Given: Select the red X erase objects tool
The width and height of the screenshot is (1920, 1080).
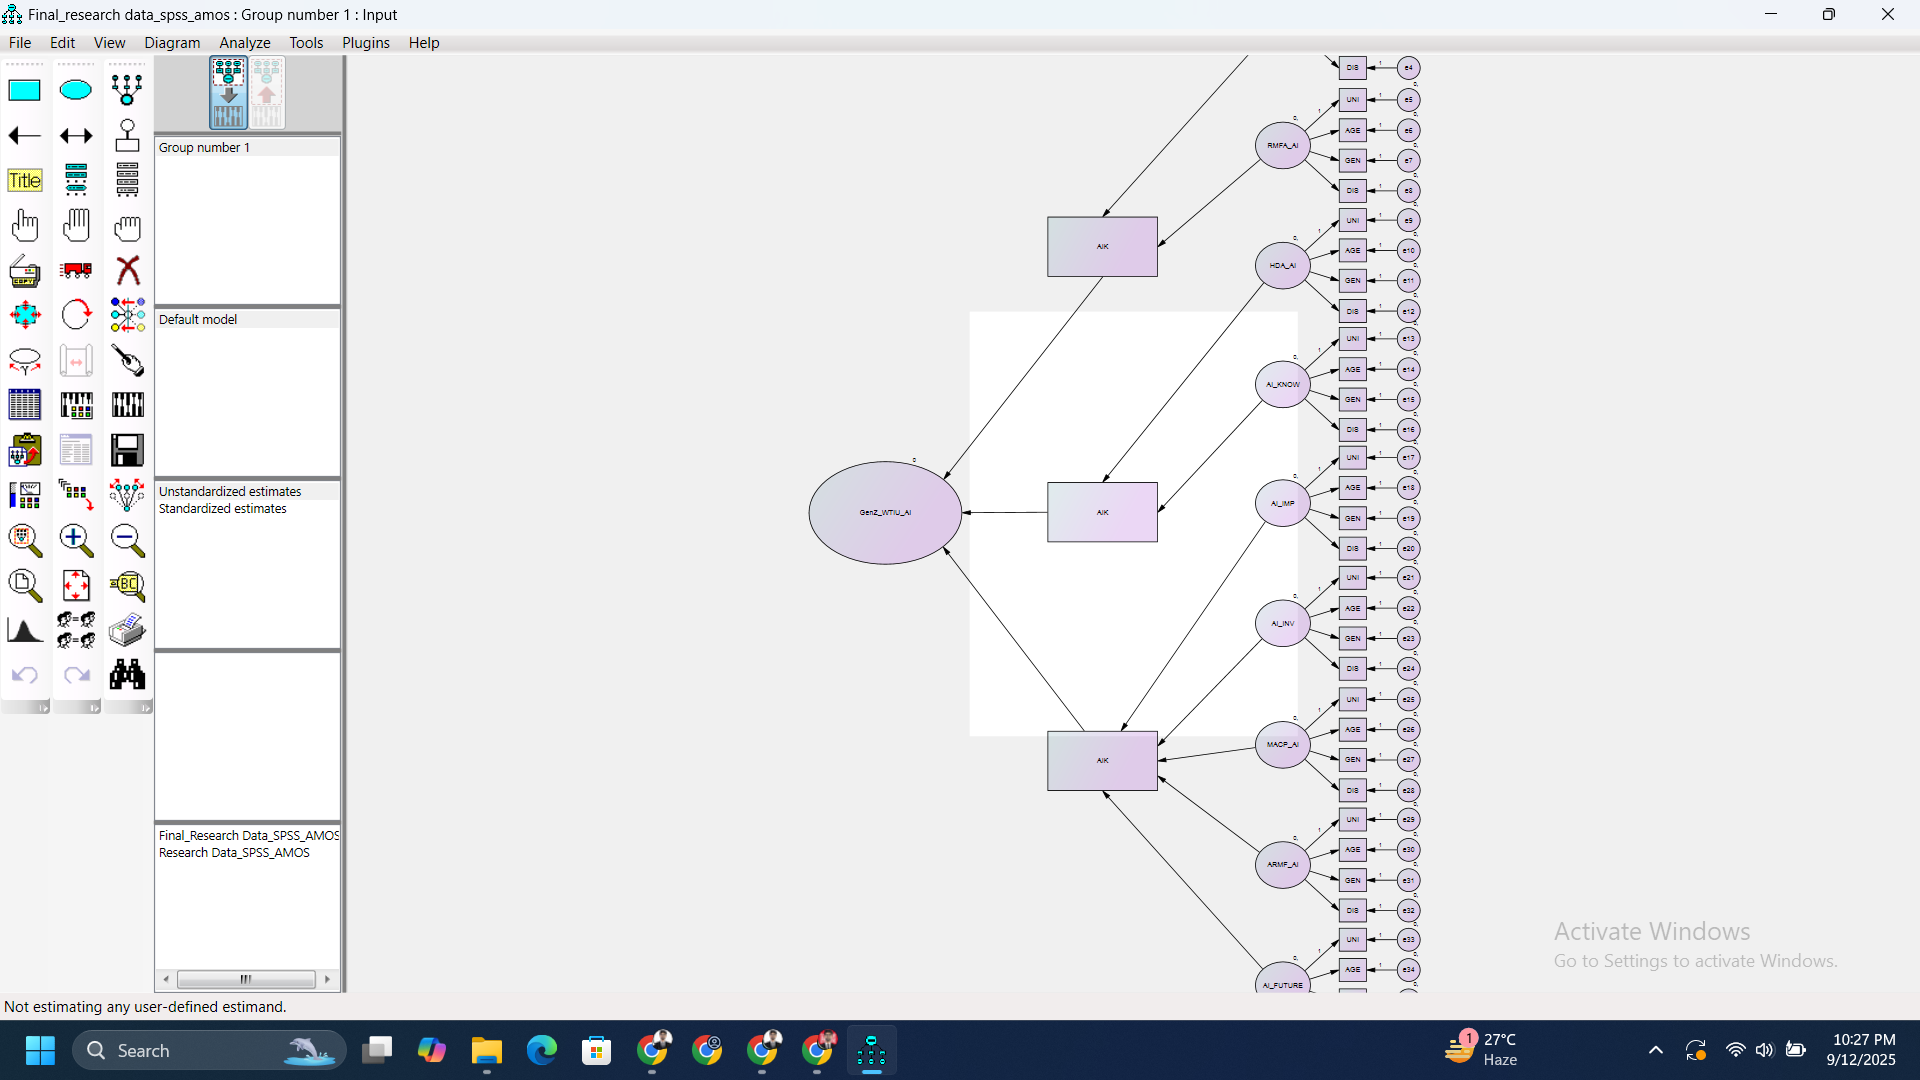Looking at the screenshot, I should (x=127, y=270).
